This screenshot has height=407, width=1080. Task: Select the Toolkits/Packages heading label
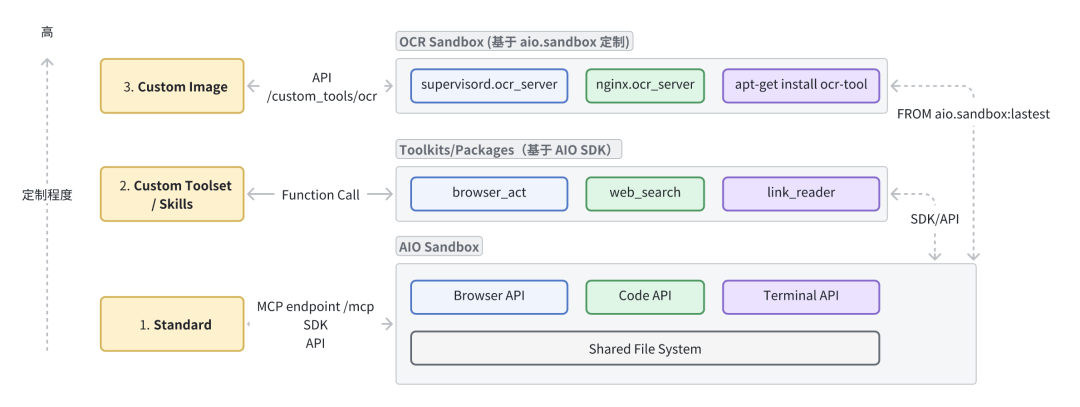point(510,150)
